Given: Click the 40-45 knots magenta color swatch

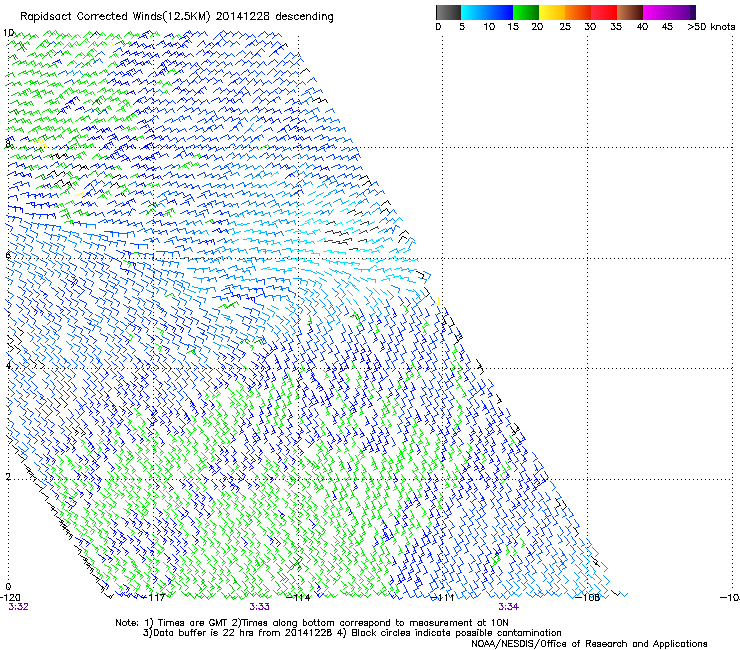Looking at the screenshot, I should [656, 12].
